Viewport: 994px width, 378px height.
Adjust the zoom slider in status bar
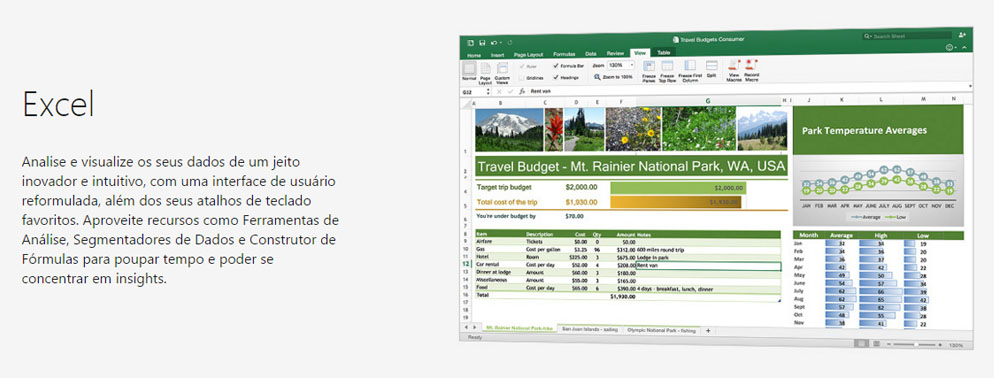[x=915, y=344]
